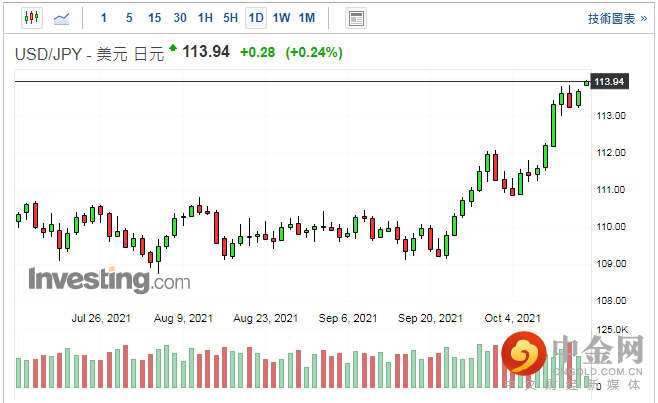Click the USD/JPY pair title

[x=48, y=53]
